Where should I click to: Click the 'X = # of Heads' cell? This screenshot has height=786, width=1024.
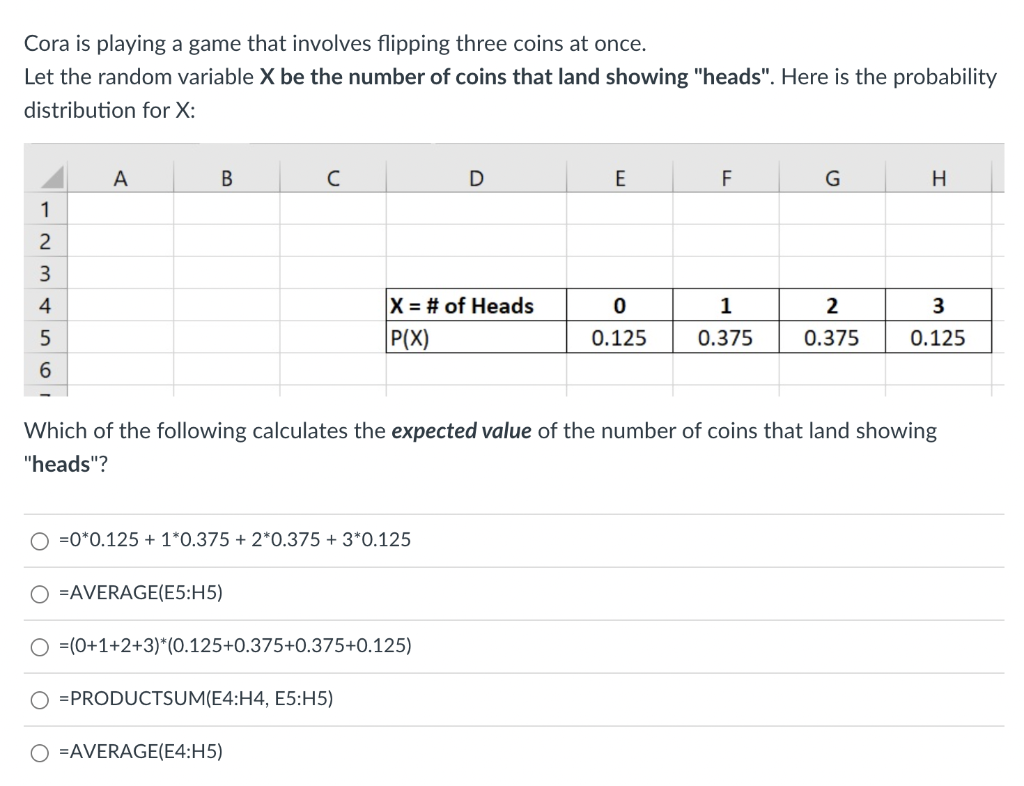coord(476,305)
